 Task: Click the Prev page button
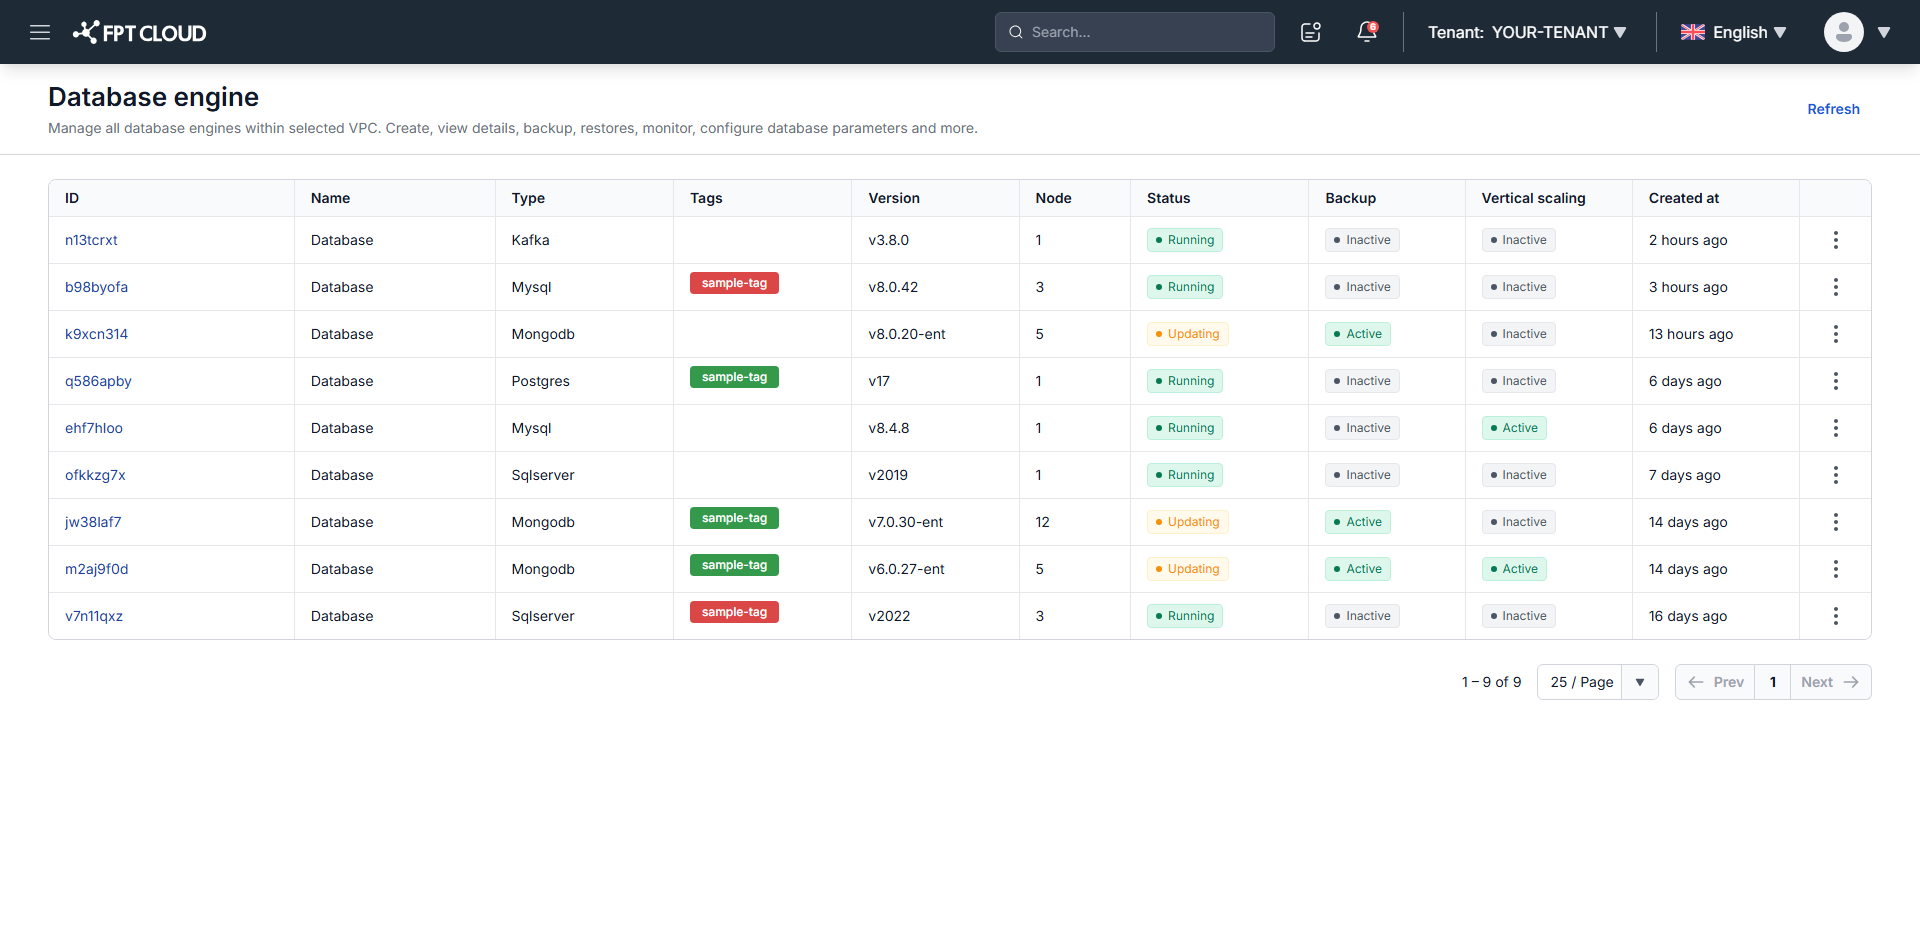[1715, 682]
